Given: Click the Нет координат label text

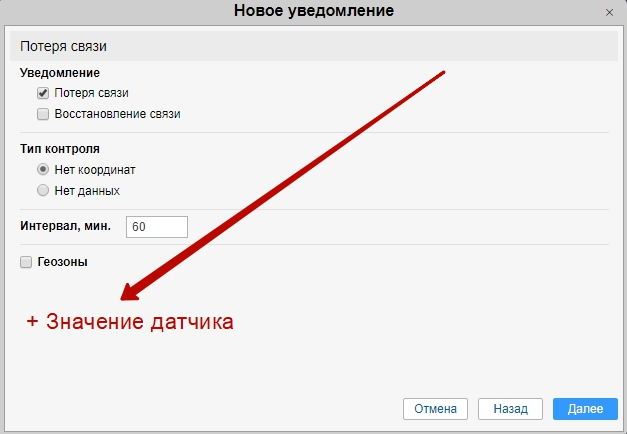Looking at the screenshot, I should click(x=95, y=170).
